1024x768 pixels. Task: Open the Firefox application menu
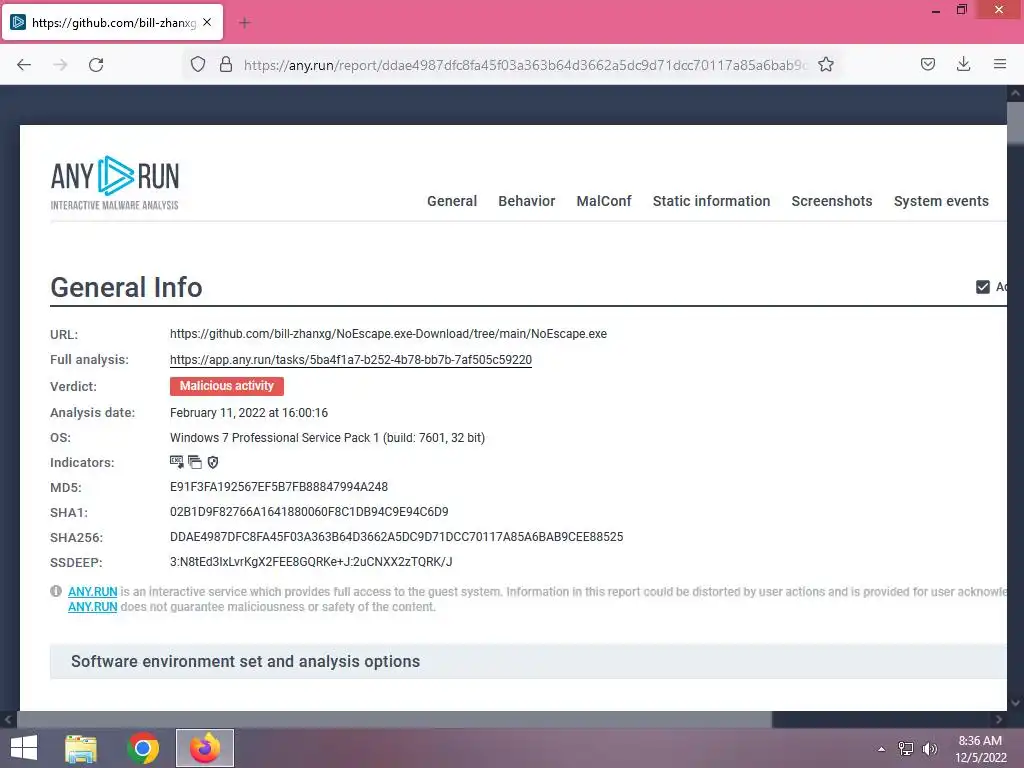[1000, 64]
